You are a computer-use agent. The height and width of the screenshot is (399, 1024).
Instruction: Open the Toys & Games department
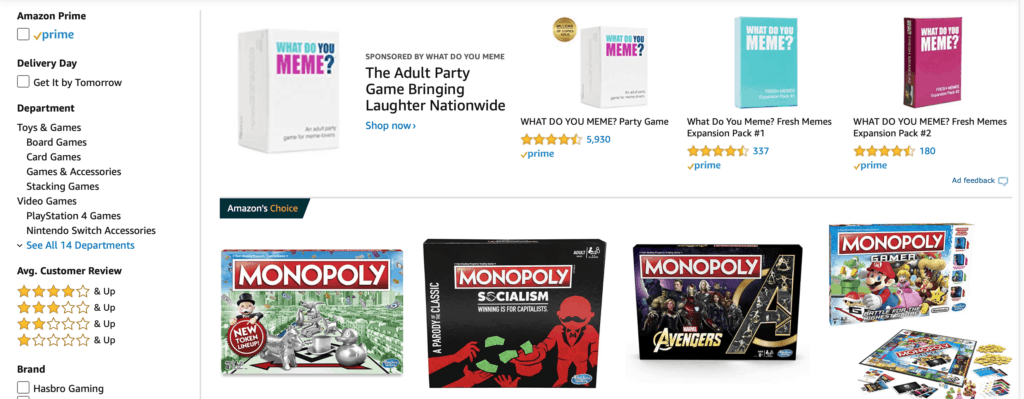[x=49, y=127]
